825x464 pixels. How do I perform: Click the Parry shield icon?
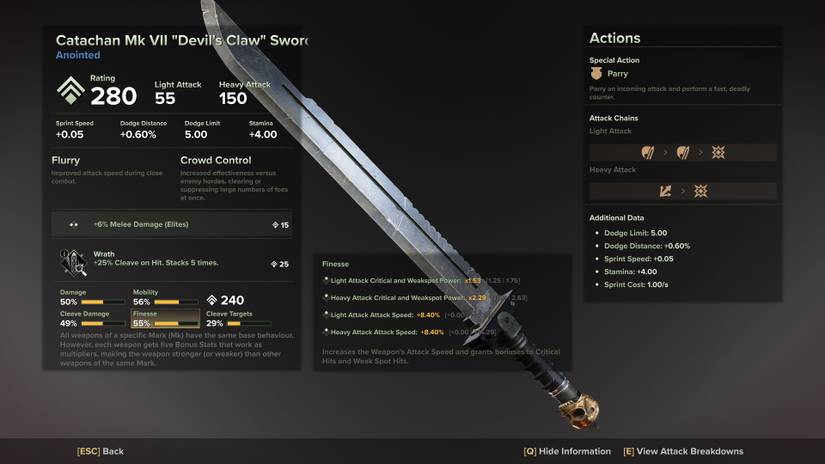(596, 74)
